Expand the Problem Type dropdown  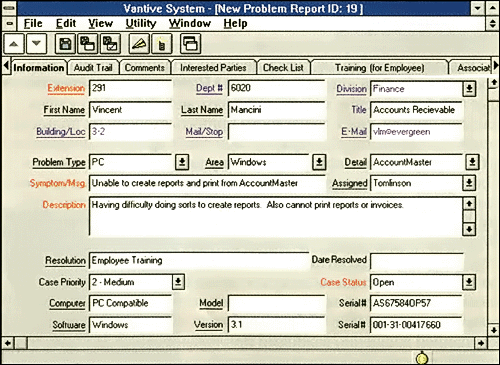182,162
